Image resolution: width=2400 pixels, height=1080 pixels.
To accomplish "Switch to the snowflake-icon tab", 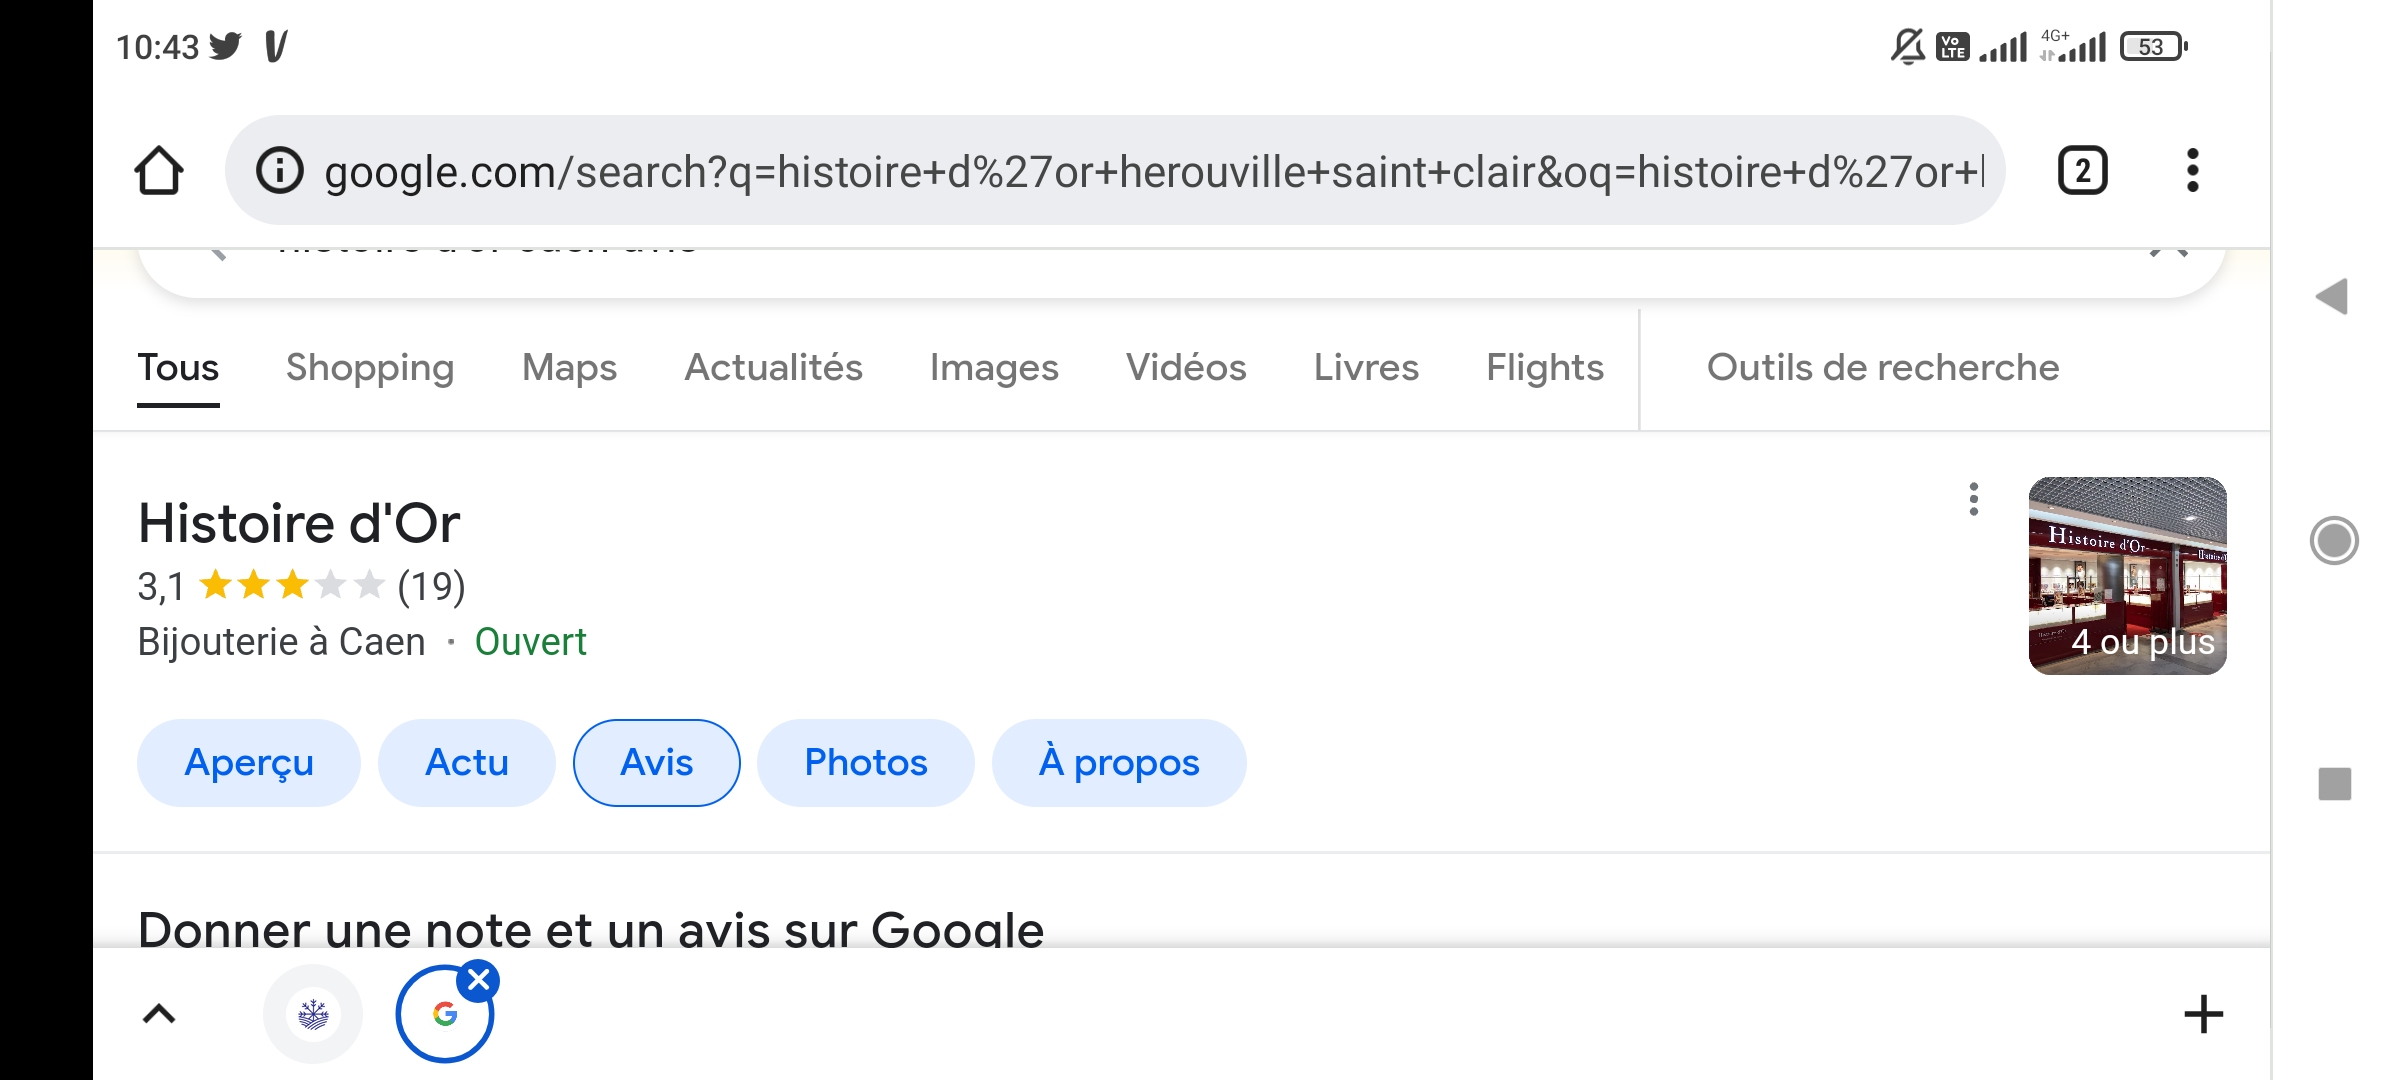I will [313, 1014].
